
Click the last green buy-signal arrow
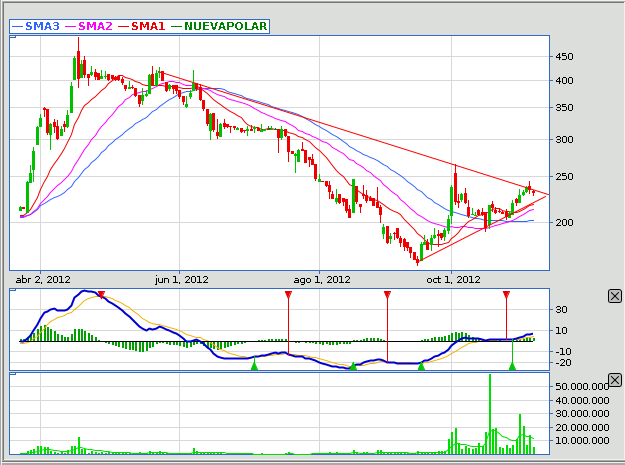(512, 366)
